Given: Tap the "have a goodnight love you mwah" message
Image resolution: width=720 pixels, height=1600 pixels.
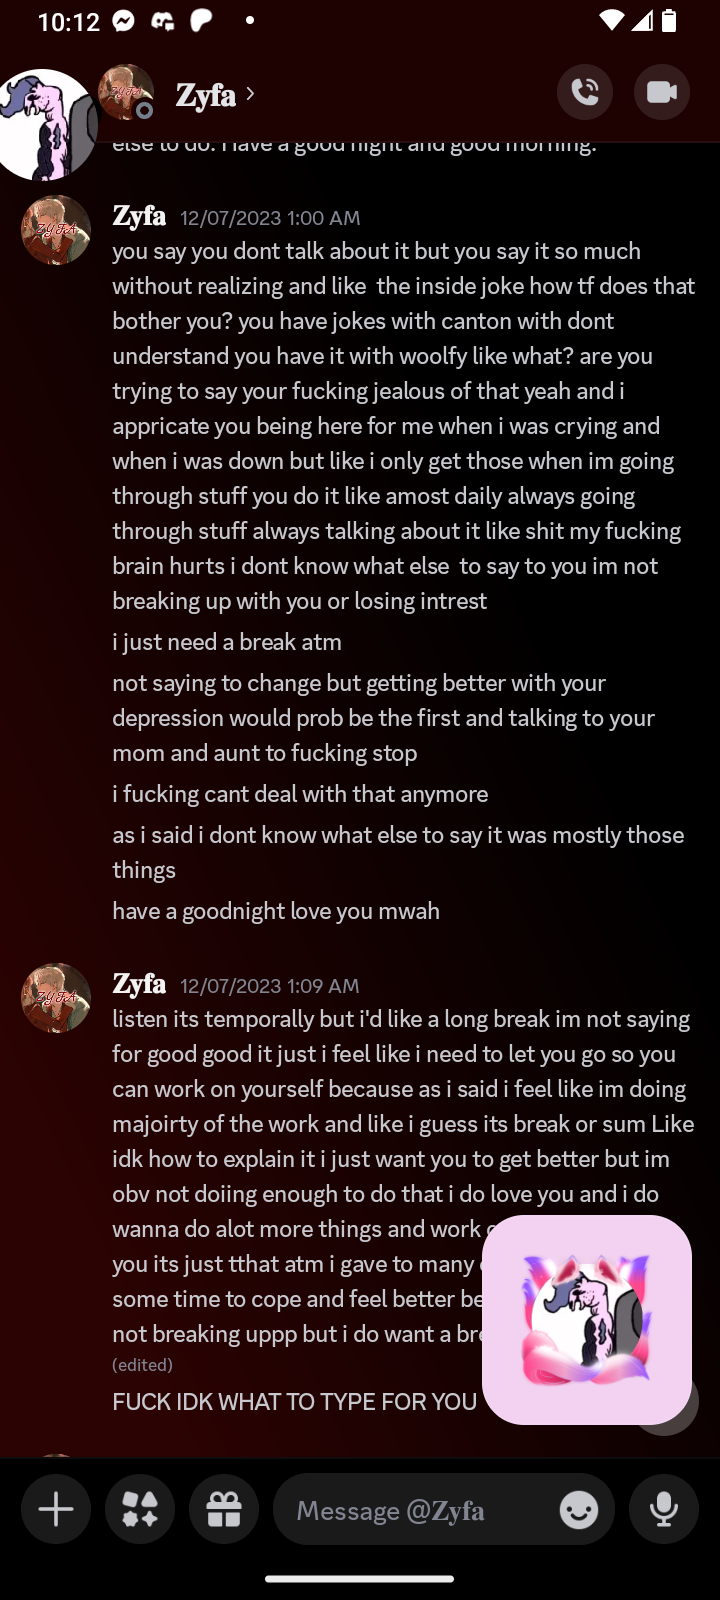Looking at the screenshot, I should (x=276, y=911).
